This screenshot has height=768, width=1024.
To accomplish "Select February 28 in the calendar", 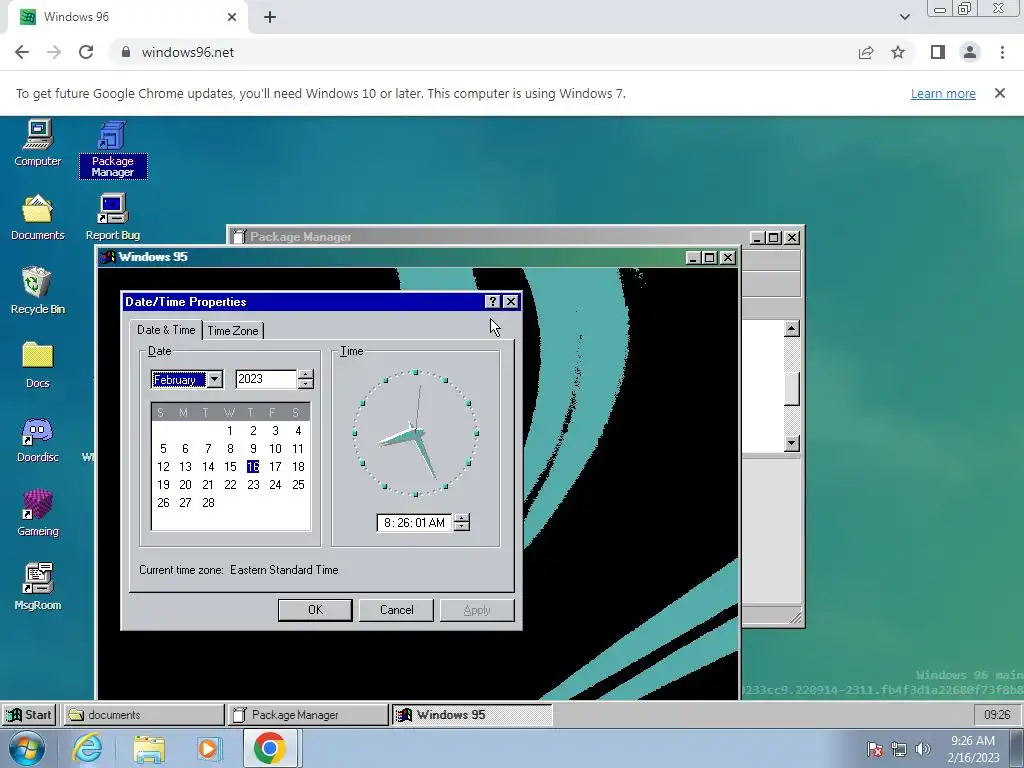I will (x=208, y=502).
